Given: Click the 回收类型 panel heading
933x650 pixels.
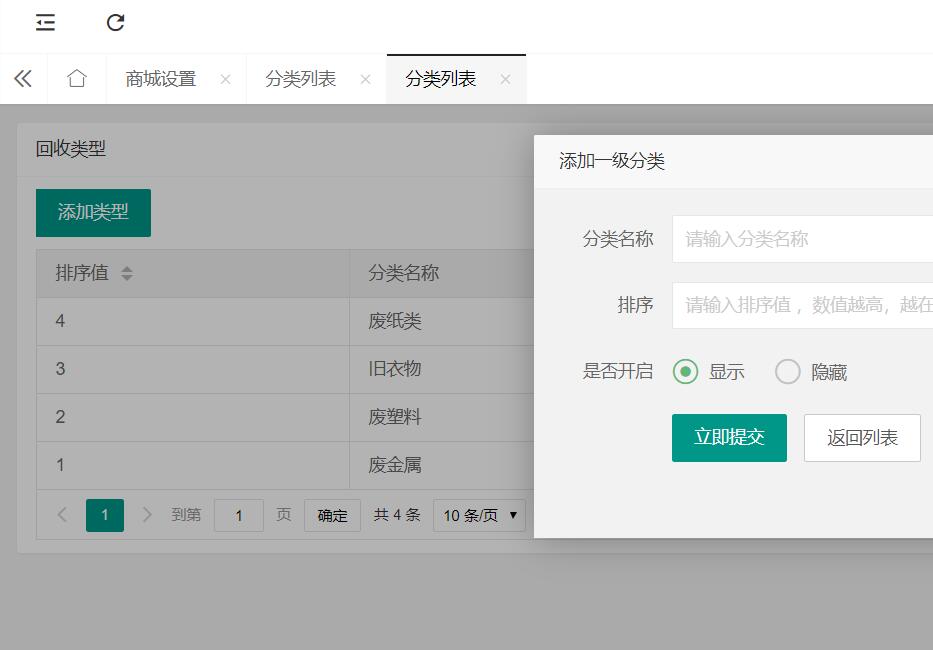Looking at the screenshot, I should tap(71, 149).
